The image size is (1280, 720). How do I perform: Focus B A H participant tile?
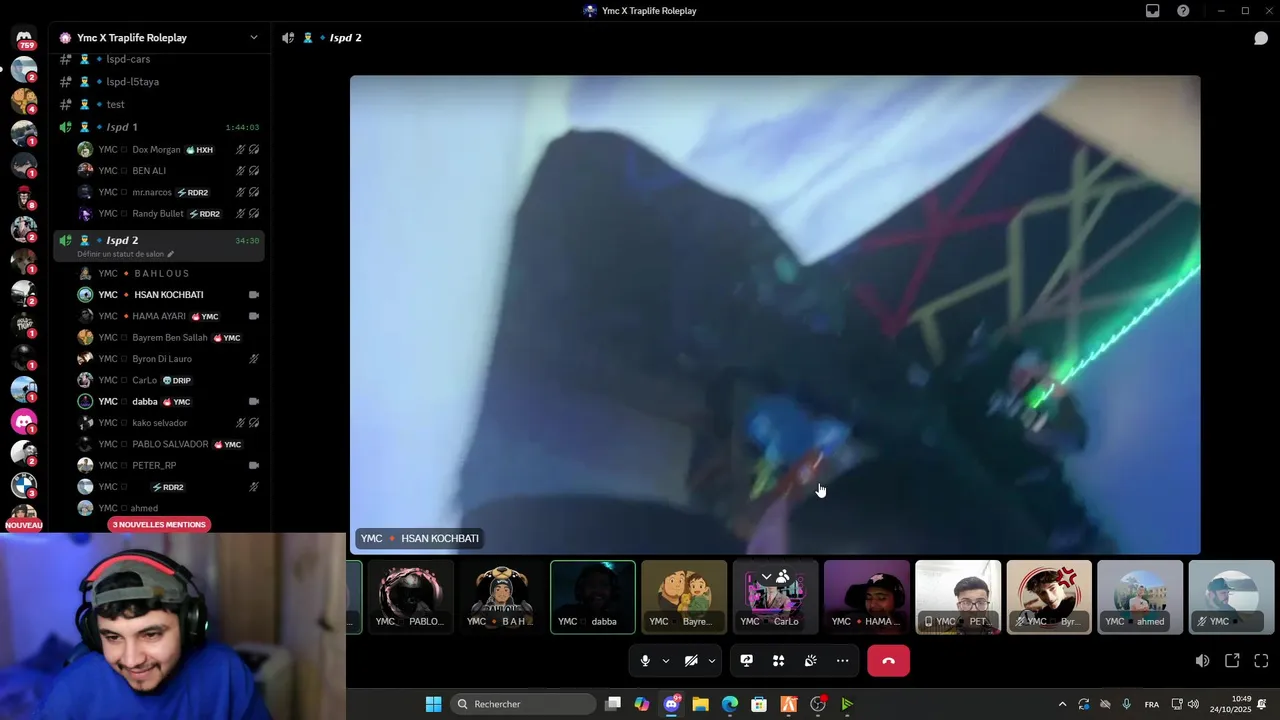(502, 597)
